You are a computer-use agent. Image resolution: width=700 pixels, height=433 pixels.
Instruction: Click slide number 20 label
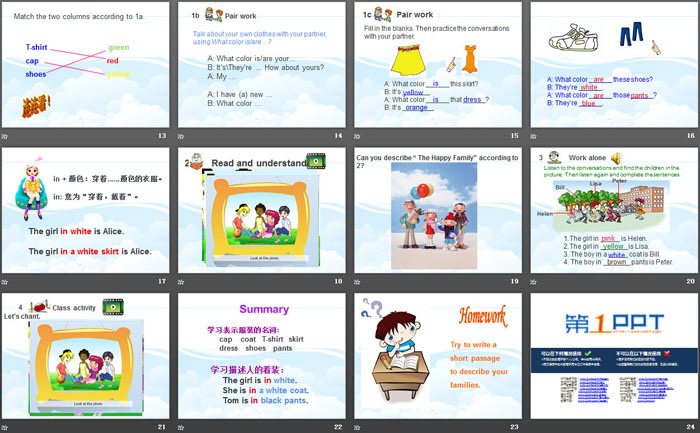691,281
